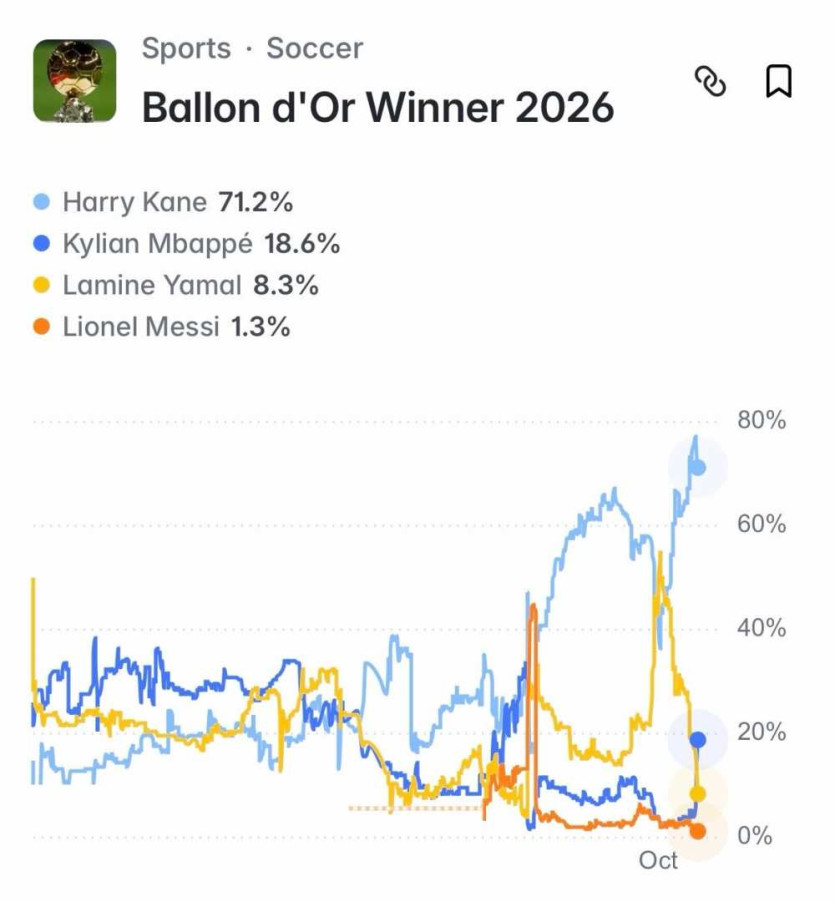The image size is (835, 902).
Task: Click Harry Kane's endpoint marker on chart
Action: [x=698, y=467]
